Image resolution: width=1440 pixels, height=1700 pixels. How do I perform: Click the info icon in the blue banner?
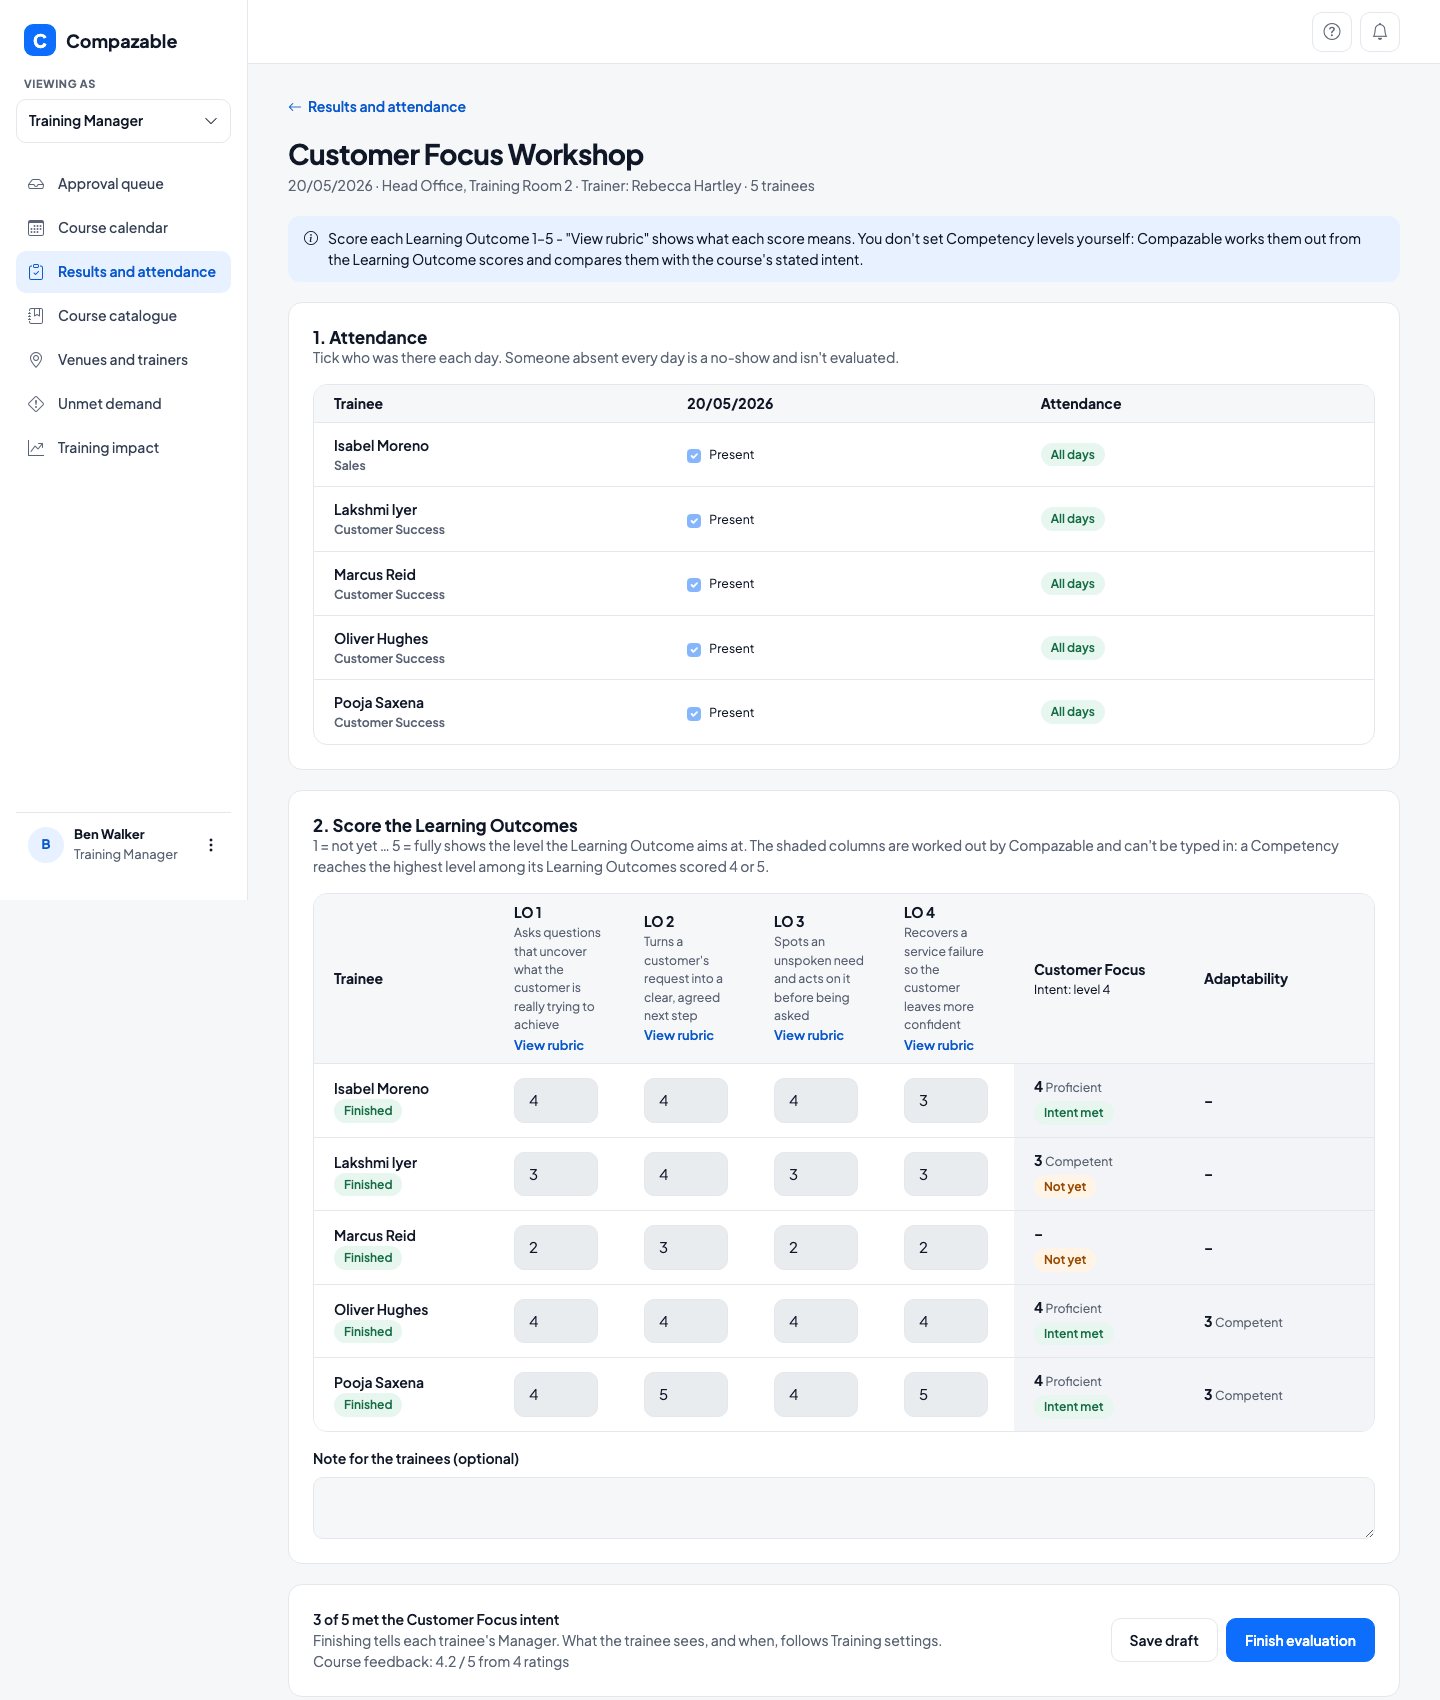(311, 239)
